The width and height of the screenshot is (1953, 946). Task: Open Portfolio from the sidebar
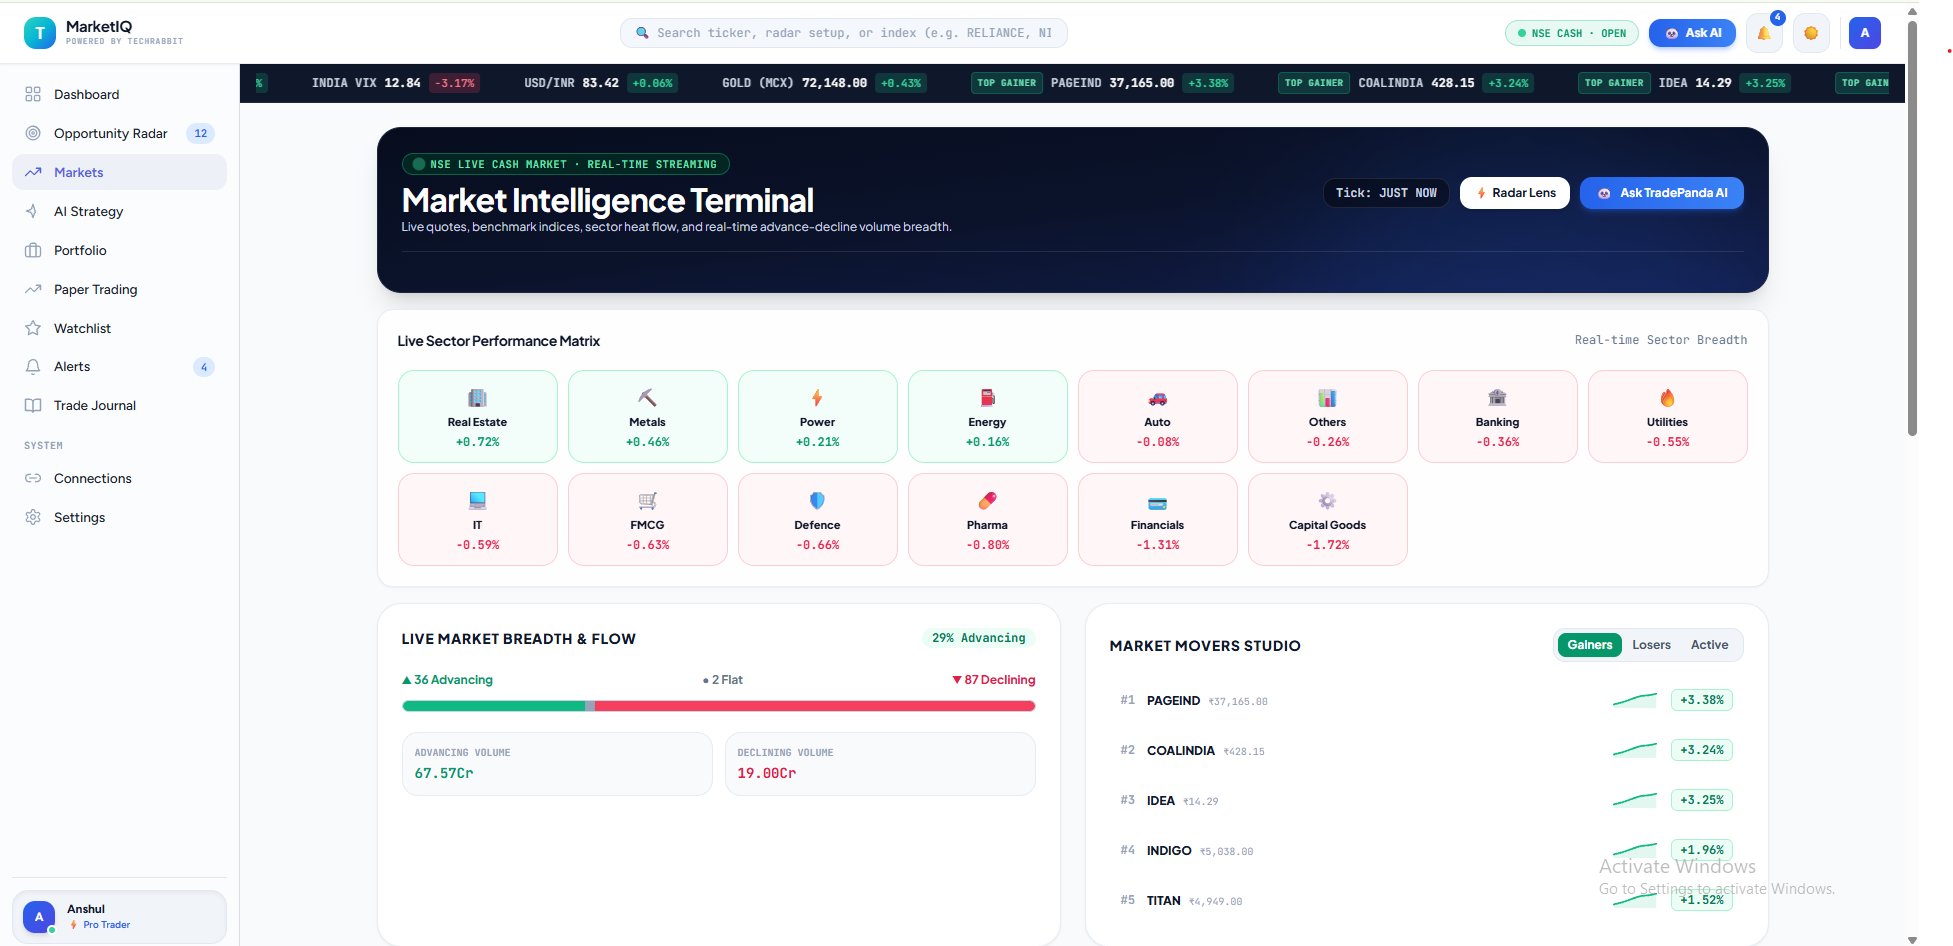pos(119,250)
